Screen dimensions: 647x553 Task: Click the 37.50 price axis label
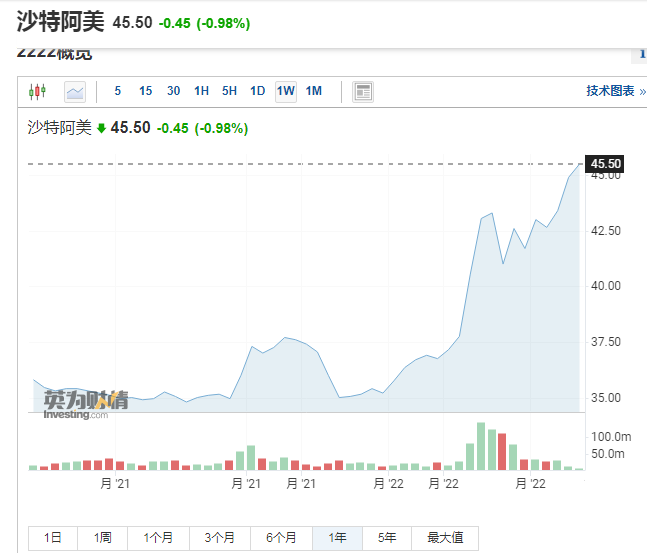click(606, 342)
